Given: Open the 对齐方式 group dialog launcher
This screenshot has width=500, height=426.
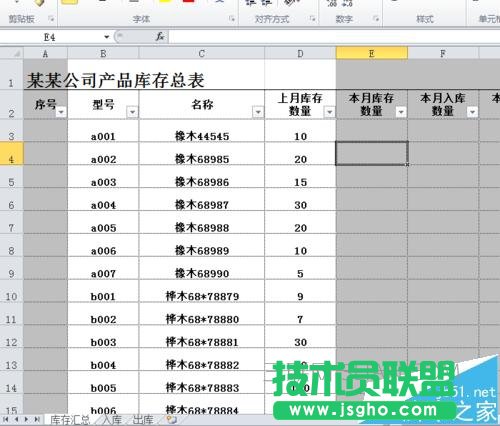Looking at the screenshot, I should pyautogui.click(x=312, y=19).
